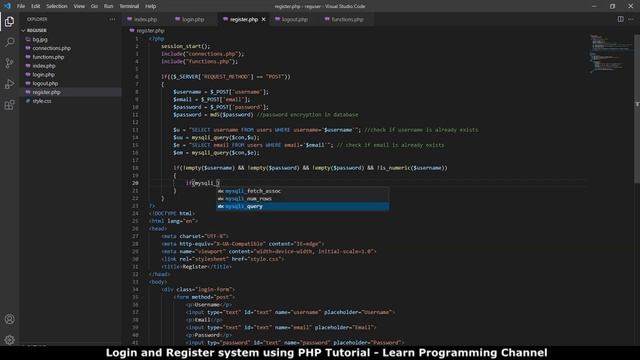This screenshot has height=360, width=640.
Task: Click the session_start(); line
Action: click(186, 46)
